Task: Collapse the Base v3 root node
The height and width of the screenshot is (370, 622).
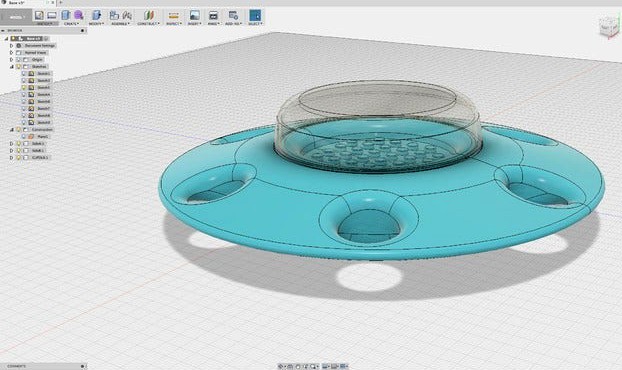Action: pyautogui.click(x=6, y=38)
